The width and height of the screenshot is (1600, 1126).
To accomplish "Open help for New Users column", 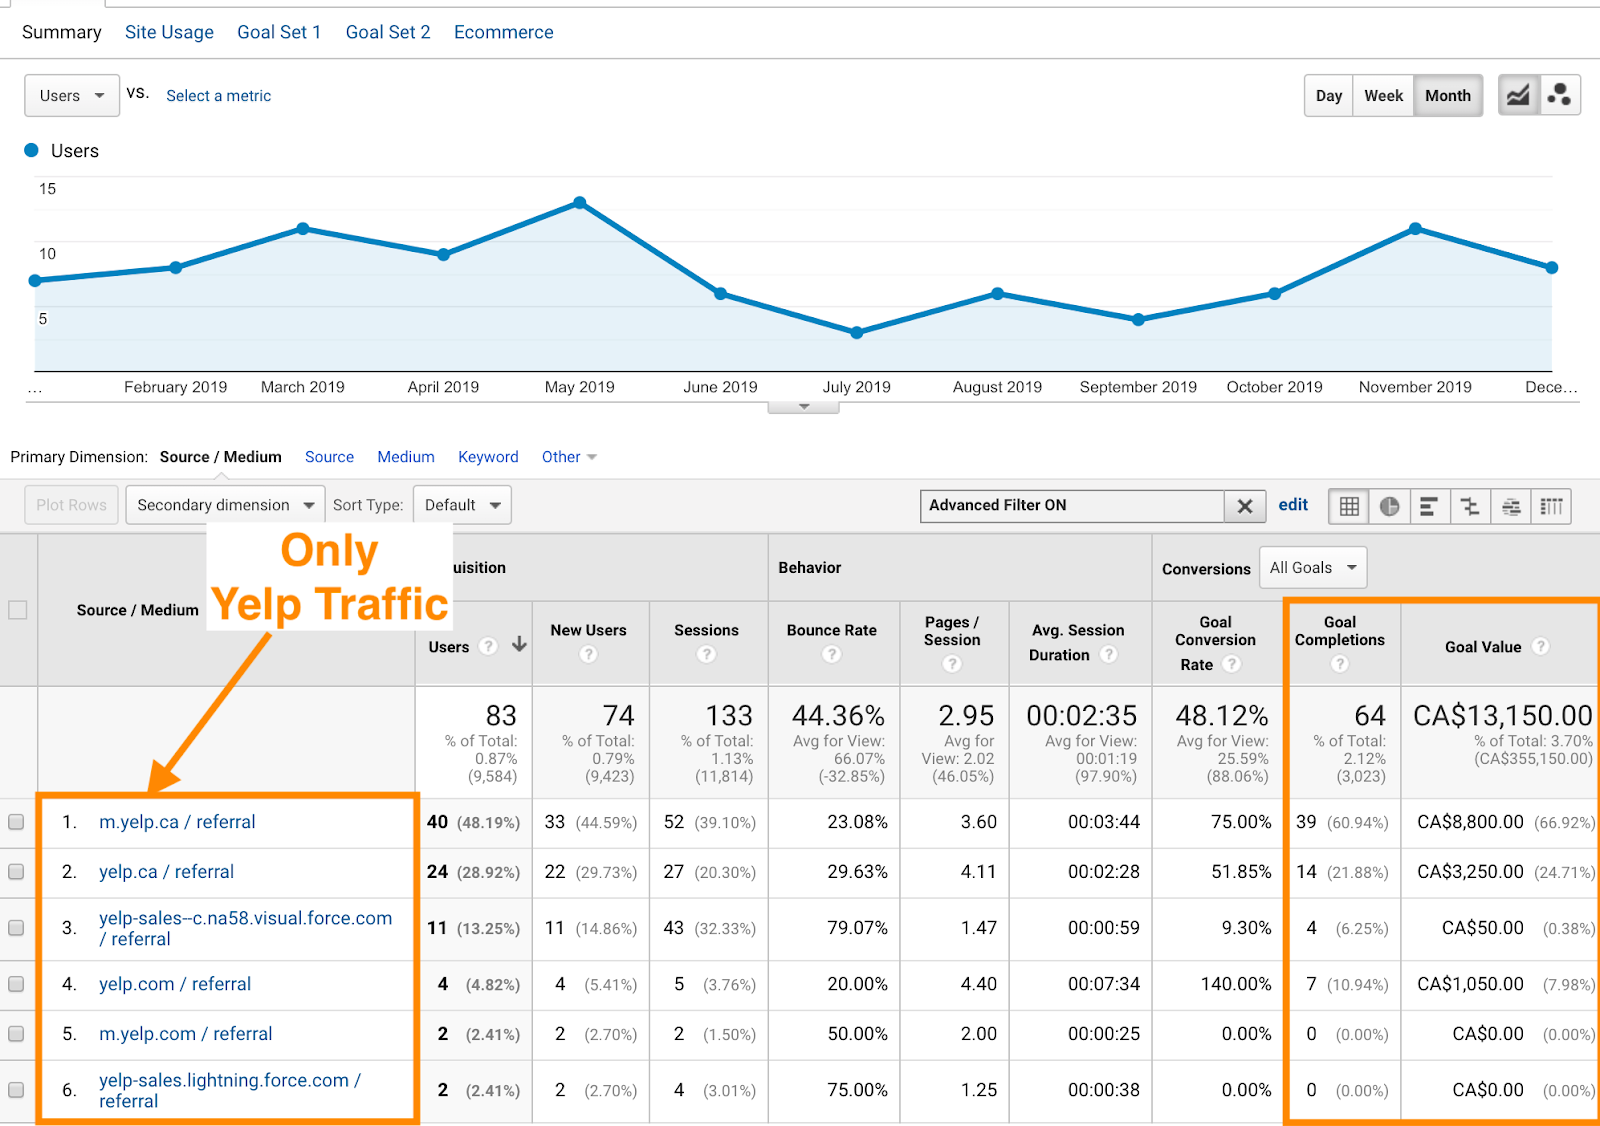I will [589, 654].
